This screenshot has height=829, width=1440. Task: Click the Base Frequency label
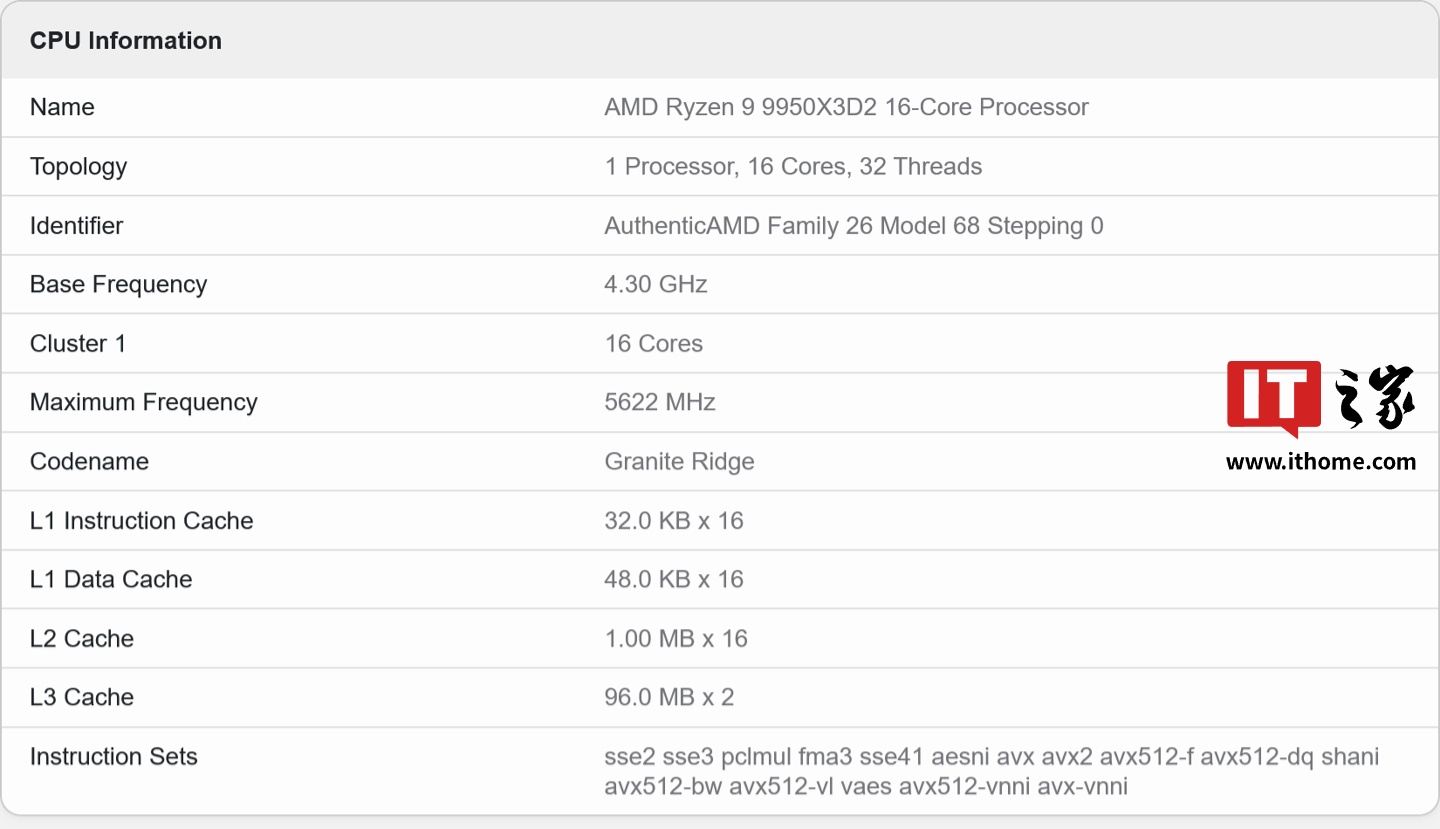pyautogui.click(x=118, y=284)
